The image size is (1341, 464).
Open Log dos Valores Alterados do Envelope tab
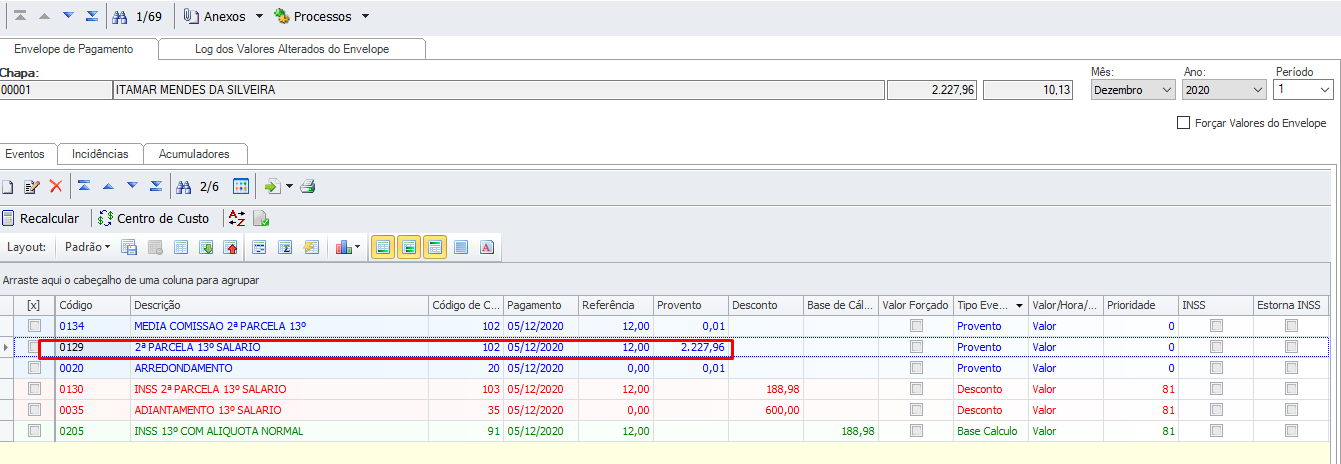click(x=293, y=49)
